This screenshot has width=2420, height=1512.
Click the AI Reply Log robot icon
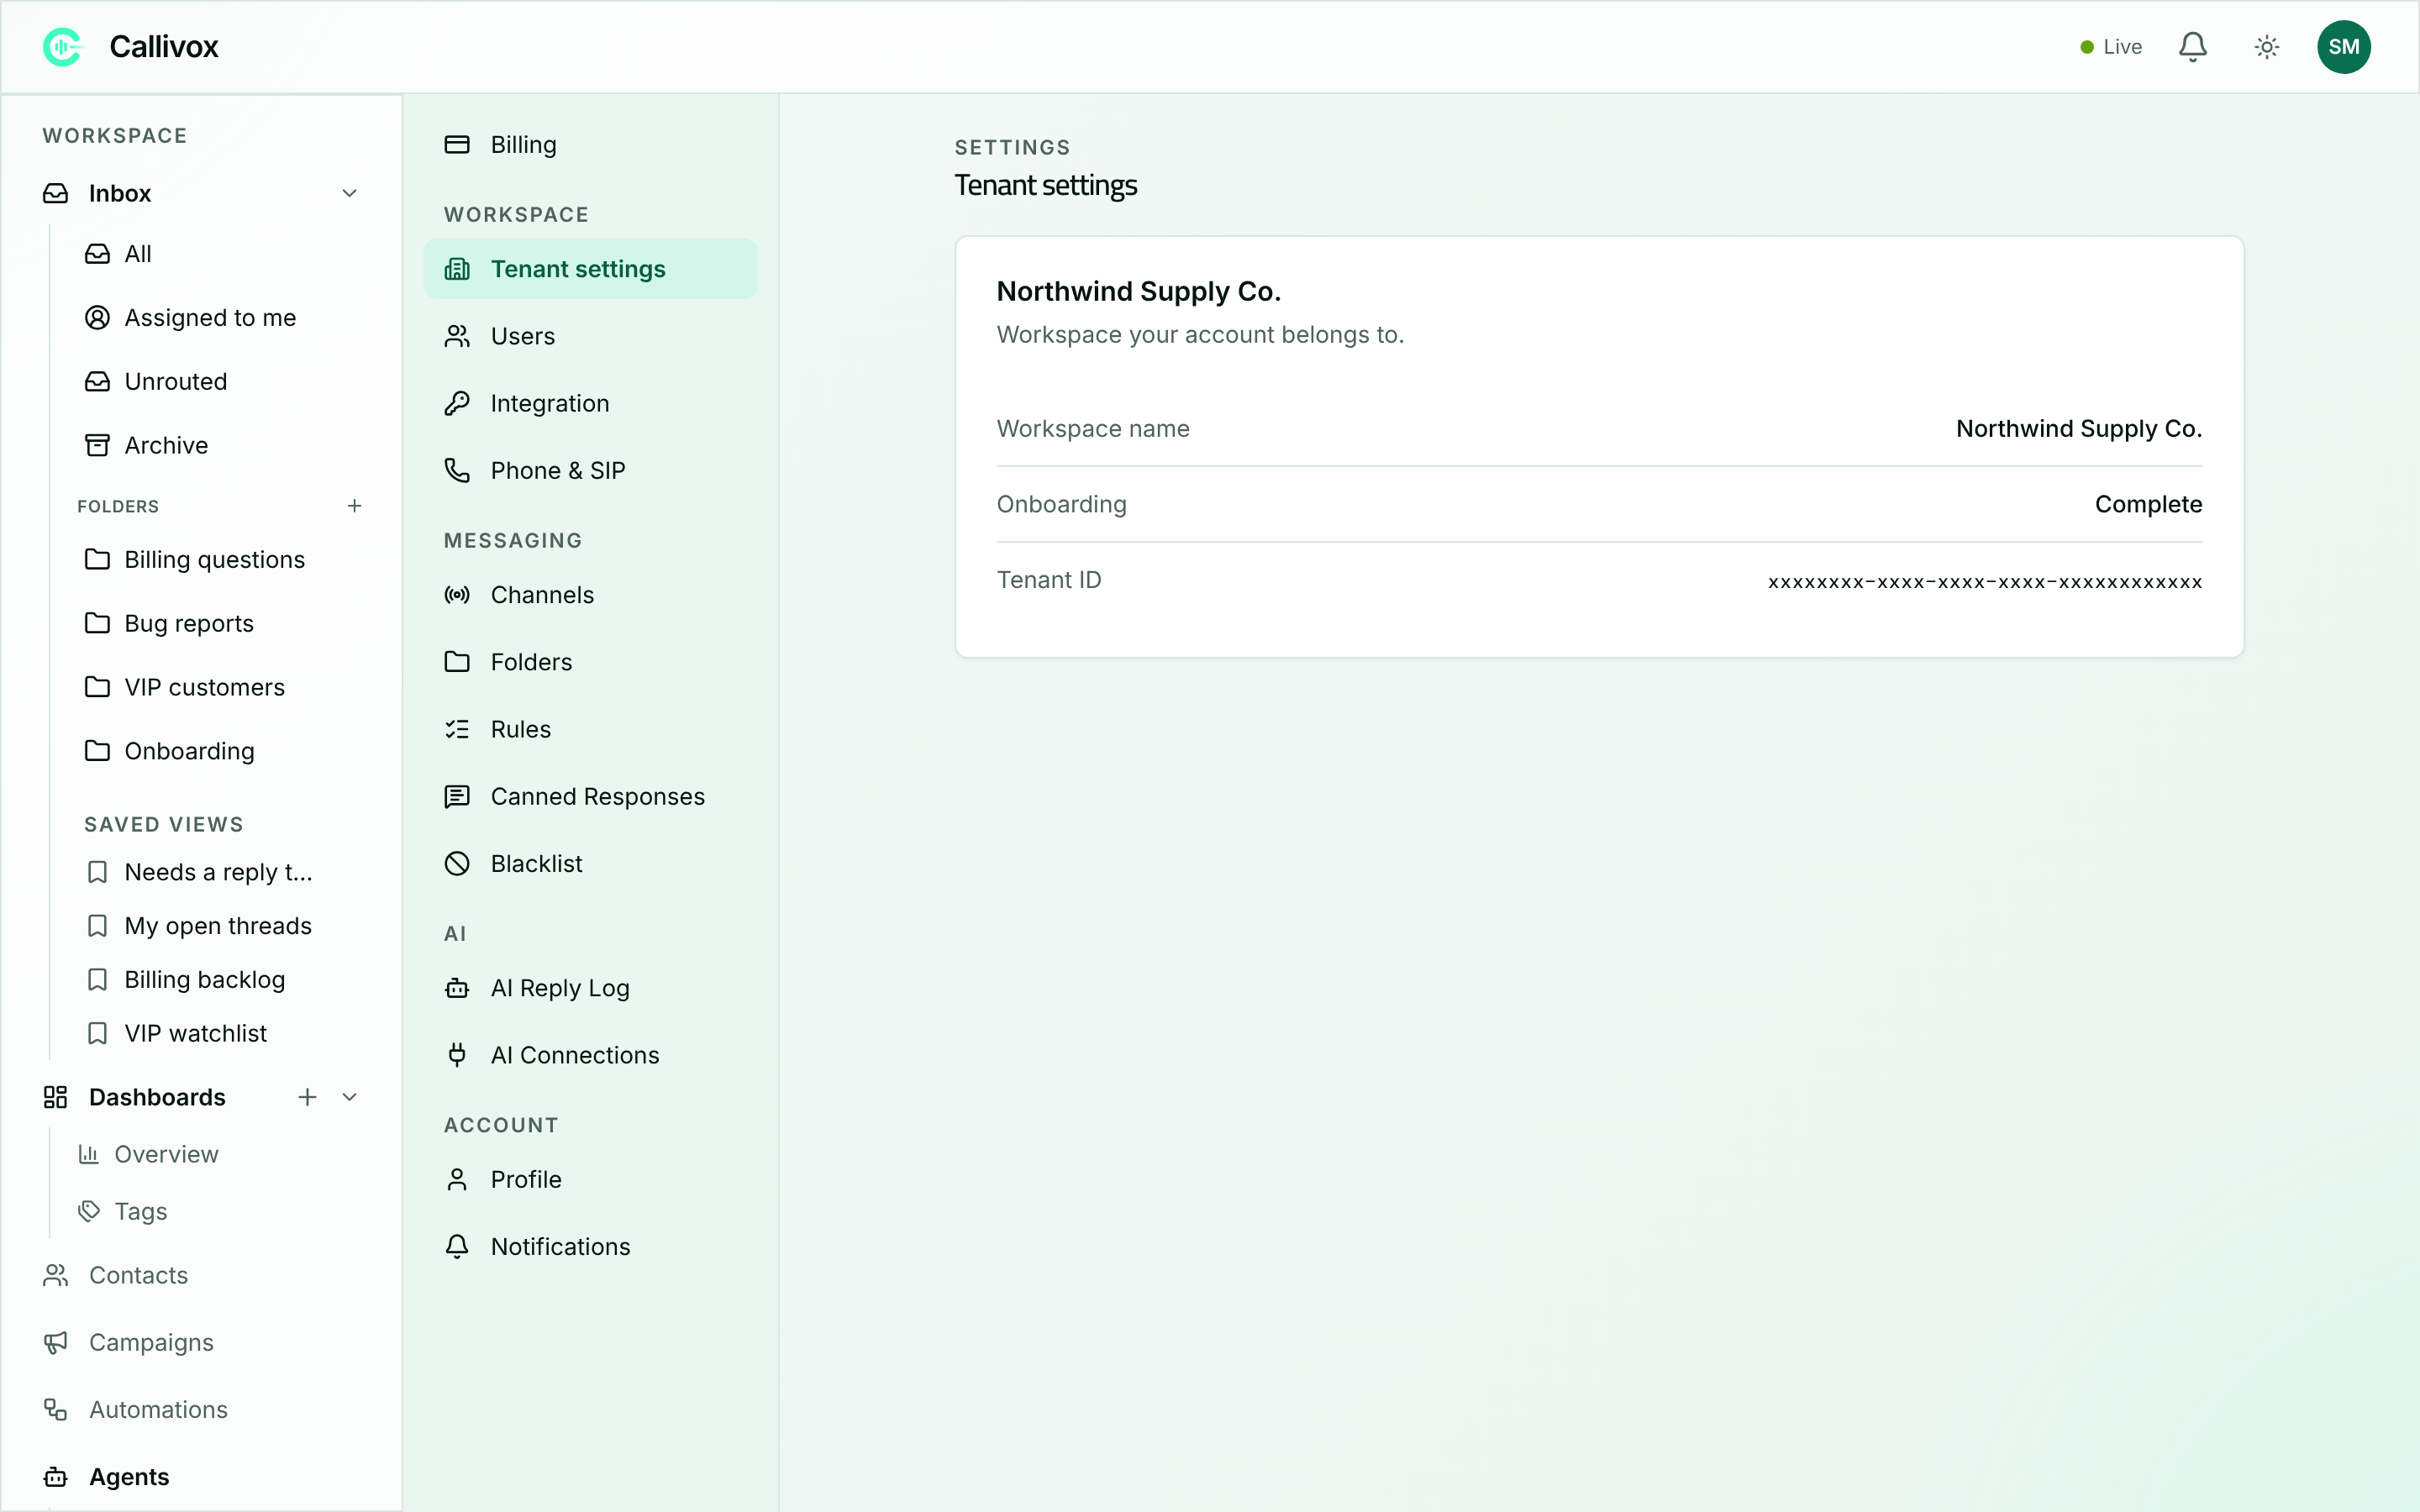pos(457,988)
